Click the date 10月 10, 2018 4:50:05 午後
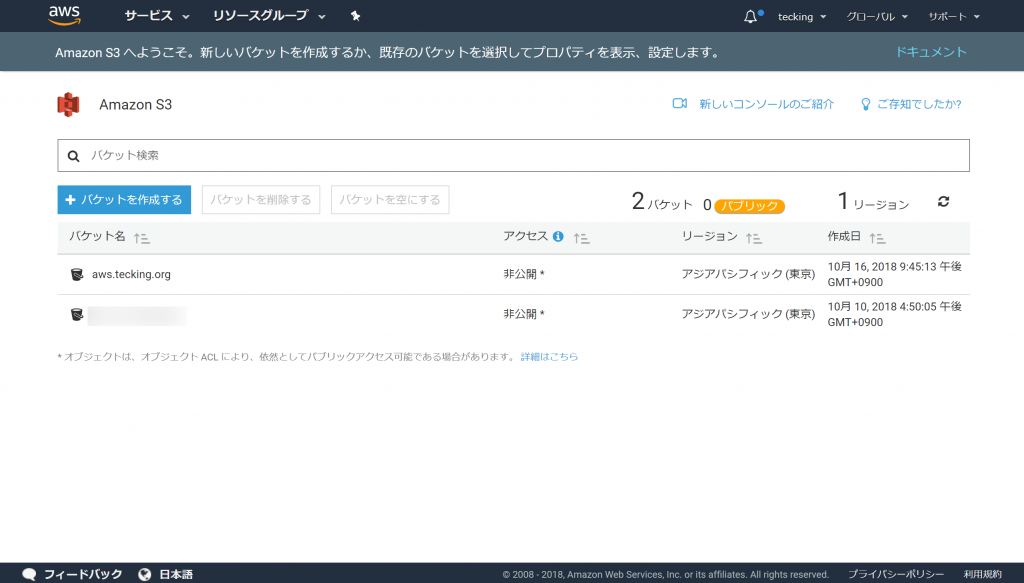The height and width of the screenshot is (583, 1024). coord(894,306)
